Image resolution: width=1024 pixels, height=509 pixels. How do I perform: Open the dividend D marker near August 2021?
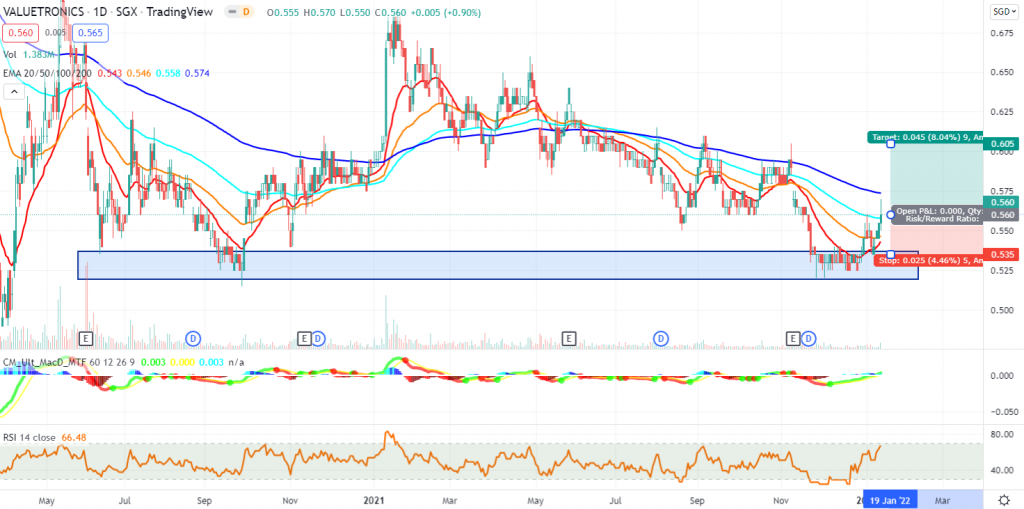[661, 338]
